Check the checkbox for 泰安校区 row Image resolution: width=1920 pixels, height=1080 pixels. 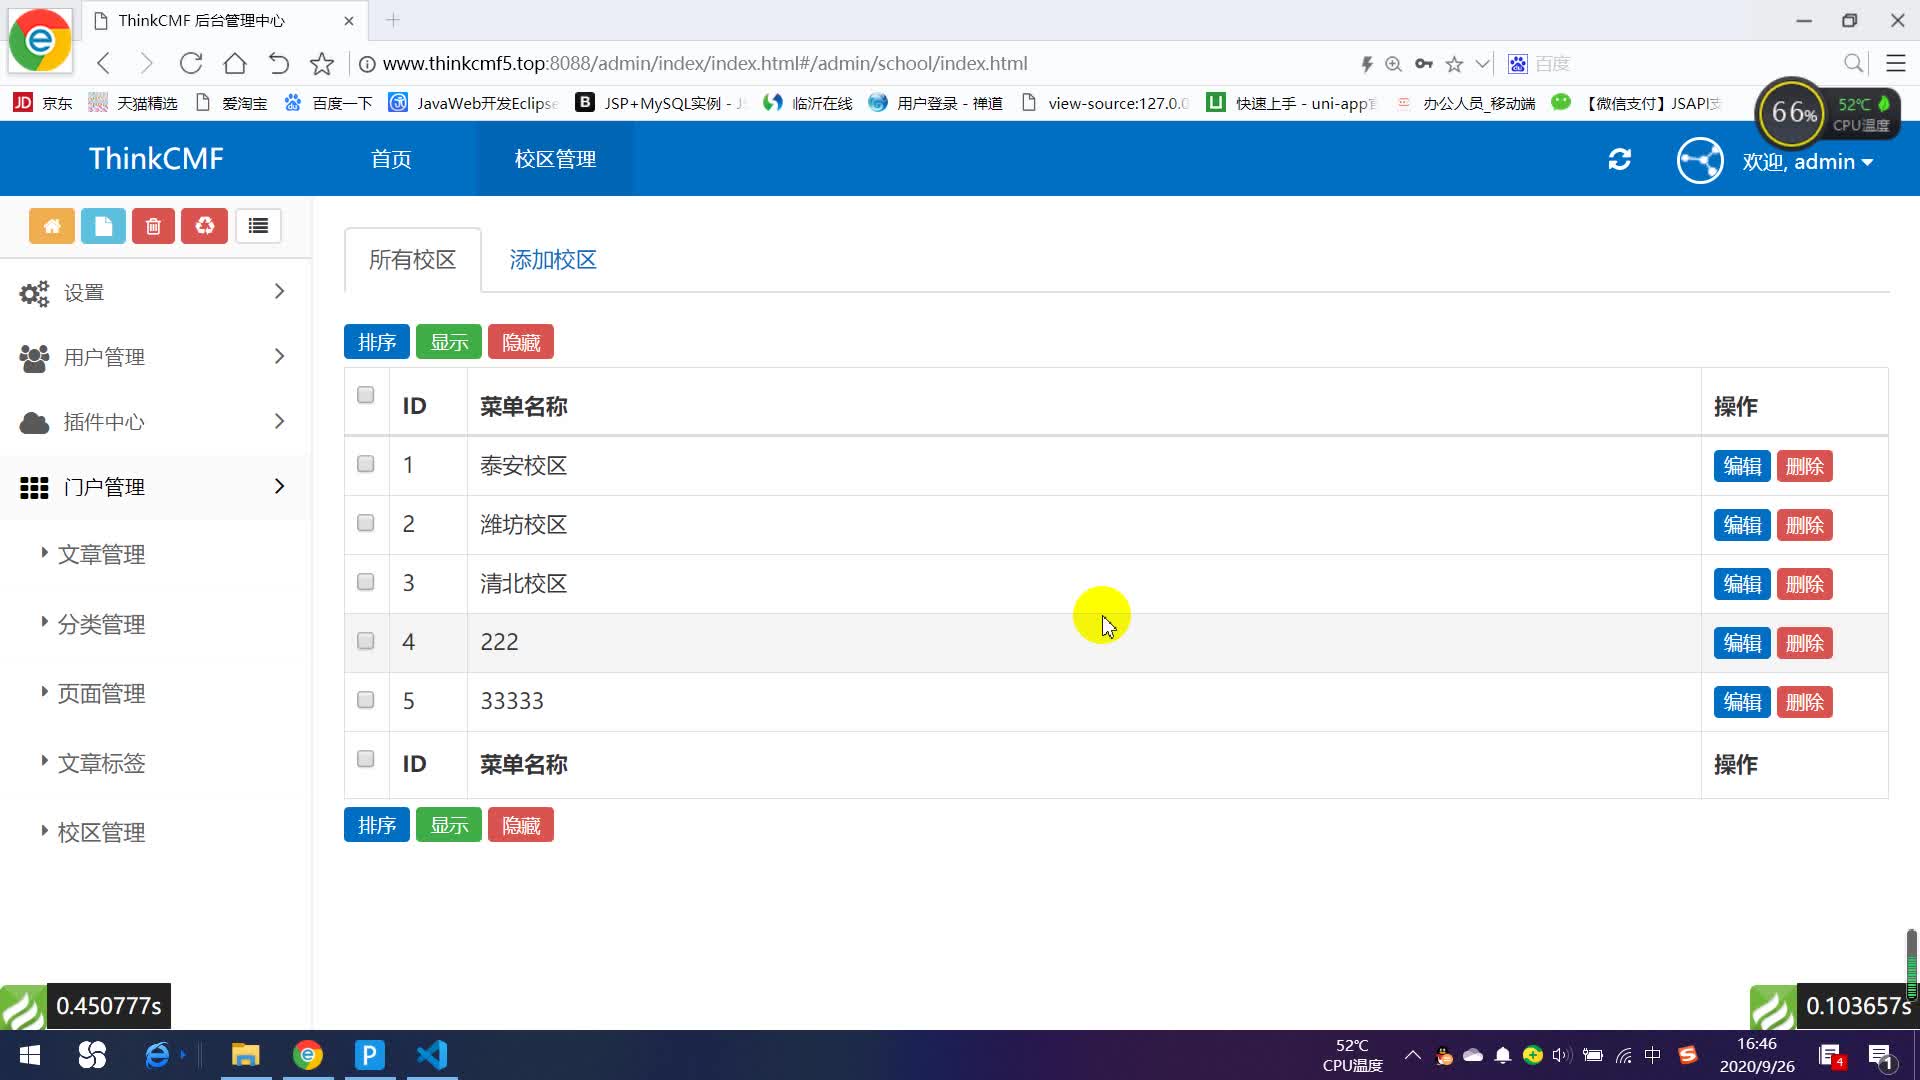[365, 464]
